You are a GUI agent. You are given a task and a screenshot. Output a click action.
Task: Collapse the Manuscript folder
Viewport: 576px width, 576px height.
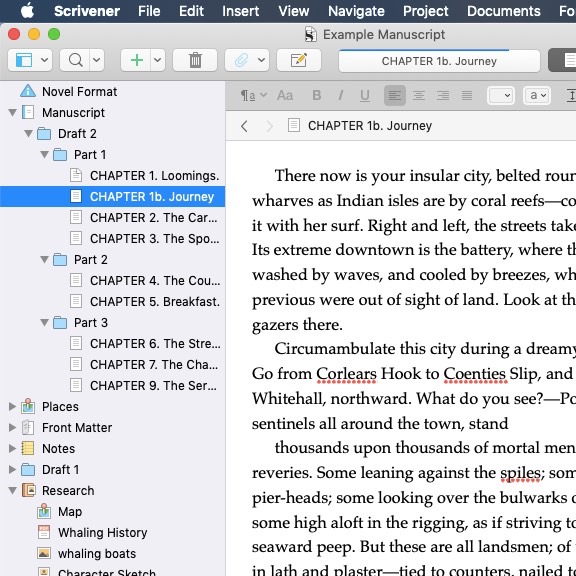pos(12,112)
